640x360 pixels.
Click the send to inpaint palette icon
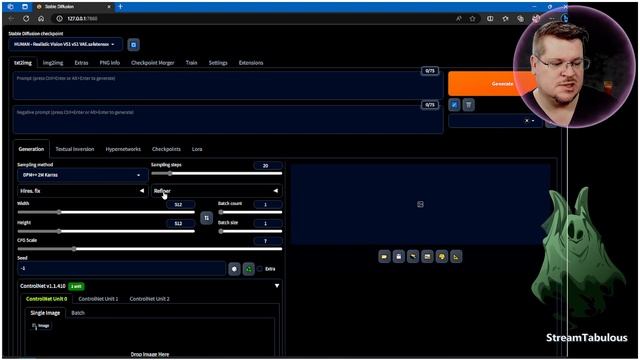442,257
